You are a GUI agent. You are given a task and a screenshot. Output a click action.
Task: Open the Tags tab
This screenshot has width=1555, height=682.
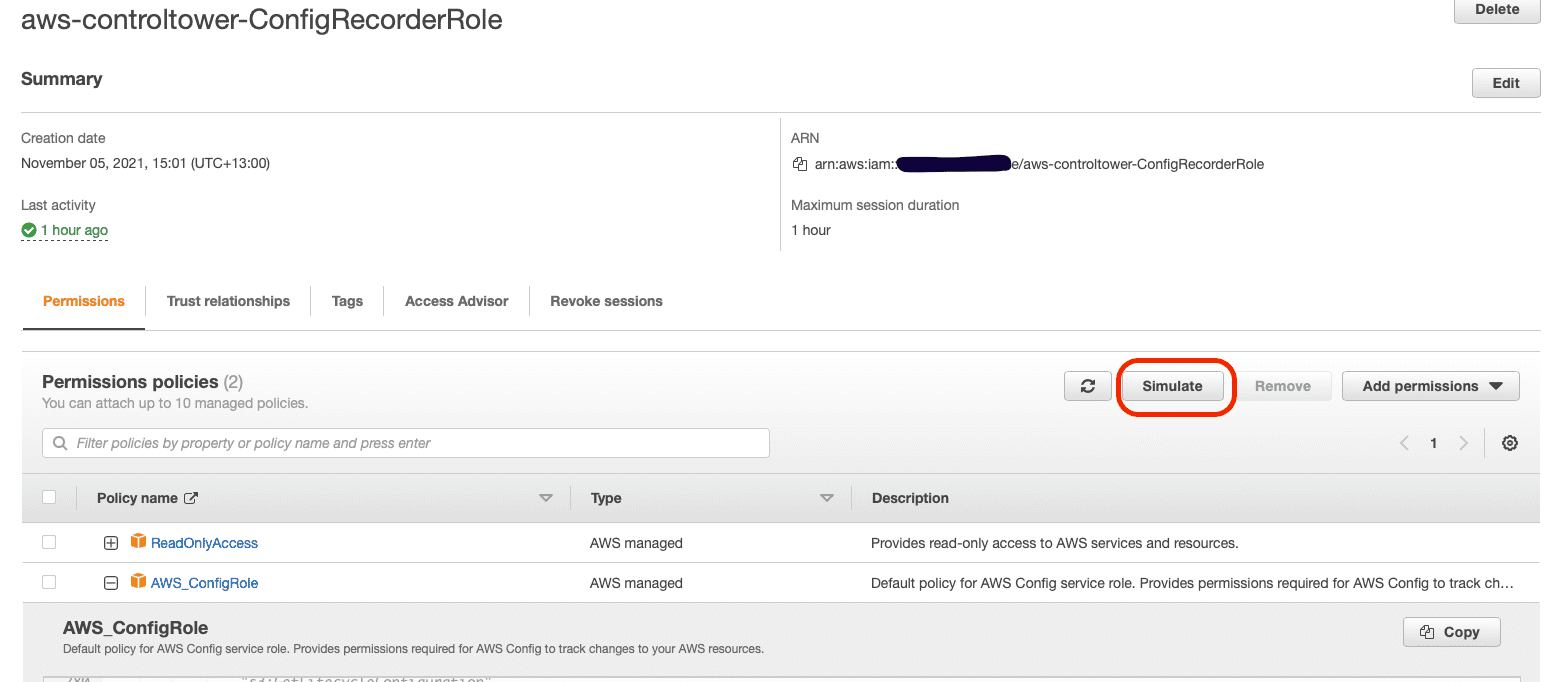(347, 301)
